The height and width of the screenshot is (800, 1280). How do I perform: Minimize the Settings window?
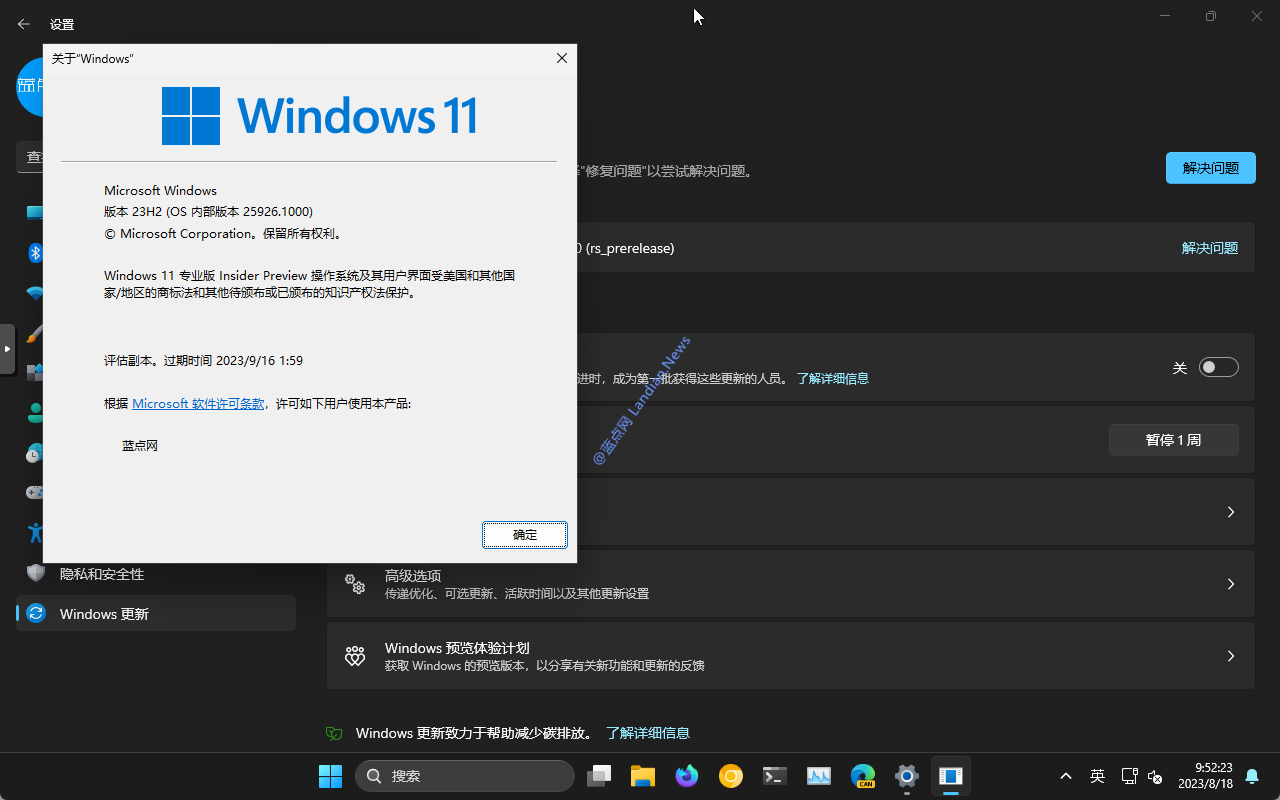1165,16
